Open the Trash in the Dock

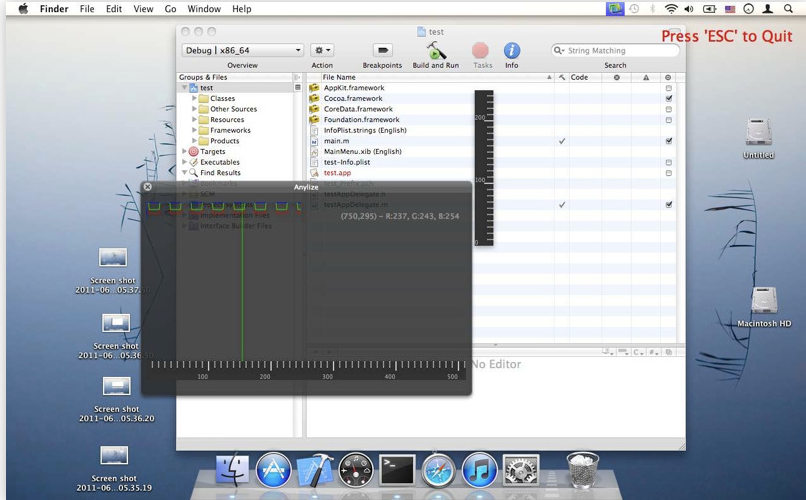coord(582,470)
